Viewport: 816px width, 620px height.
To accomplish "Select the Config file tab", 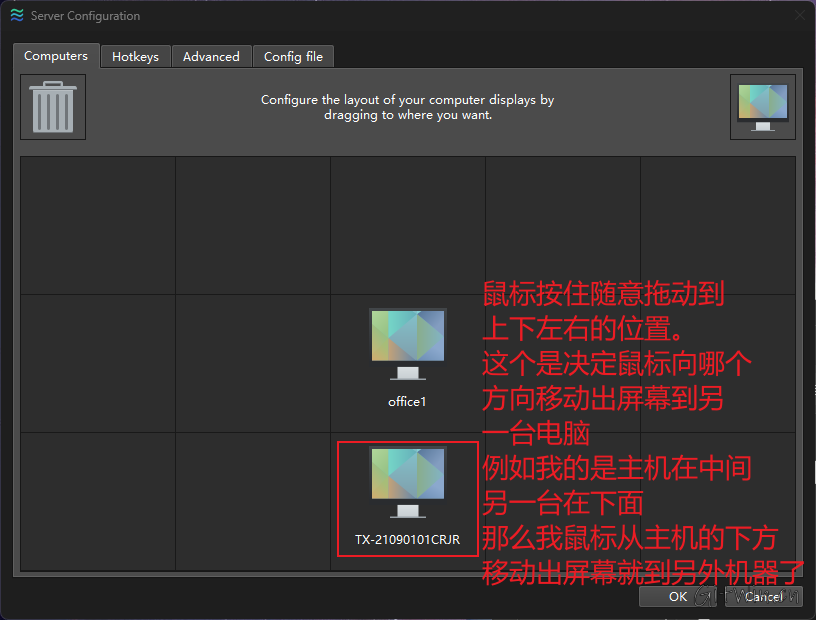I will 293,57.
